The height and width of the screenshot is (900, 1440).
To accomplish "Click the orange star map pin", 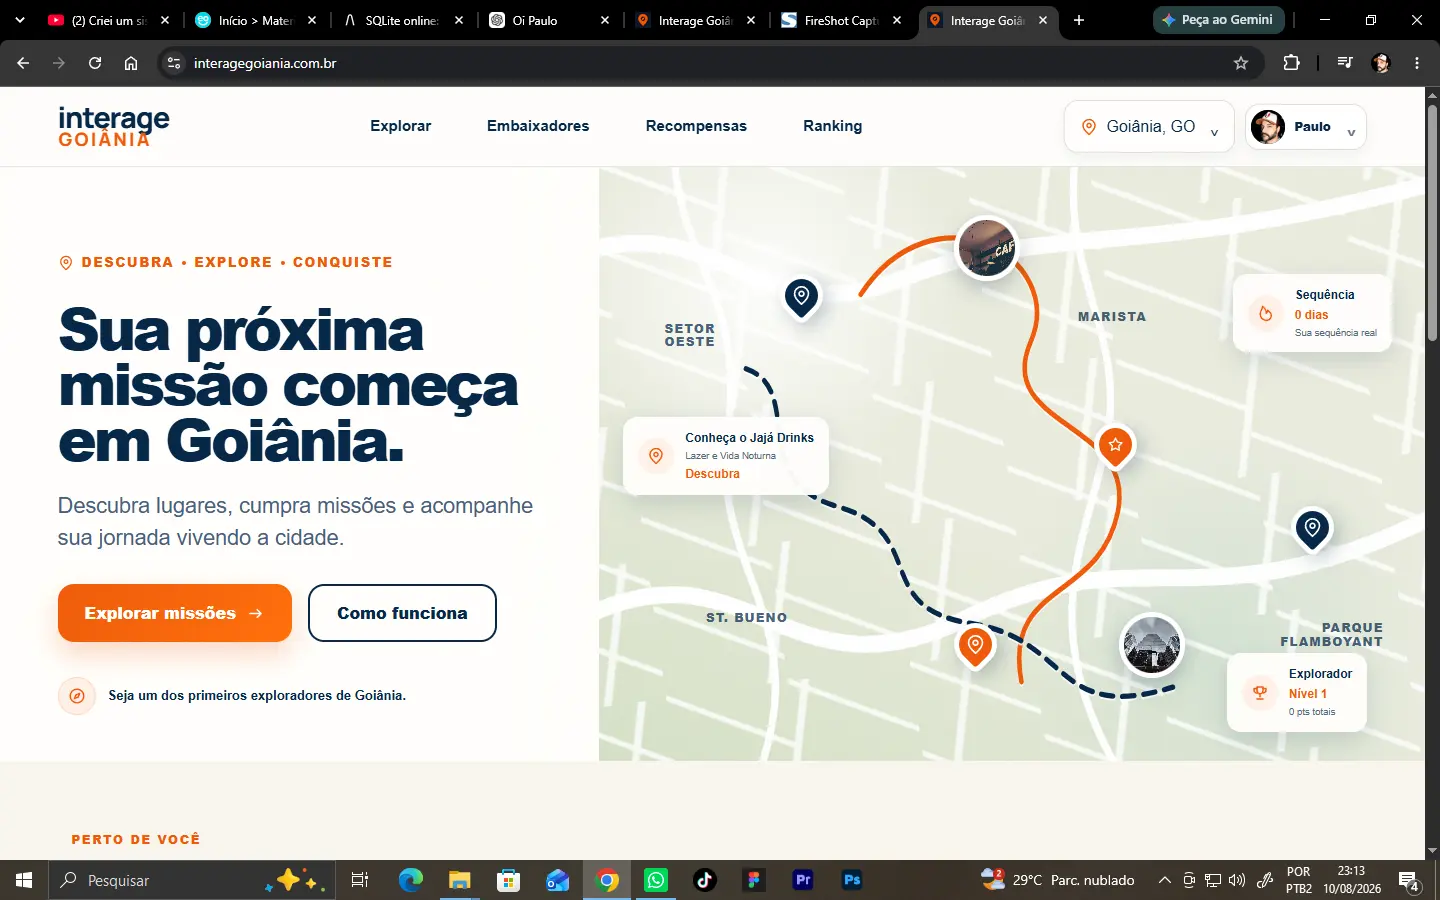I will [x=1115, y=446].
